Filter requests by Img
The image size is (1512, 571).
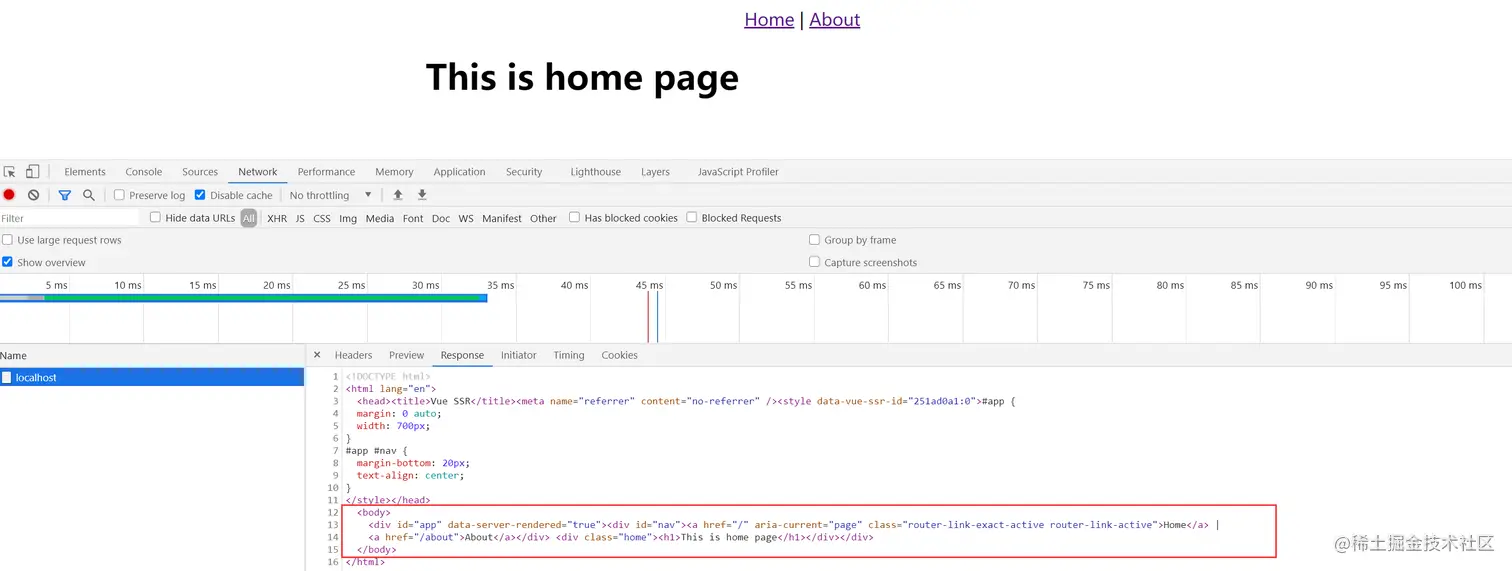(348, 218)
